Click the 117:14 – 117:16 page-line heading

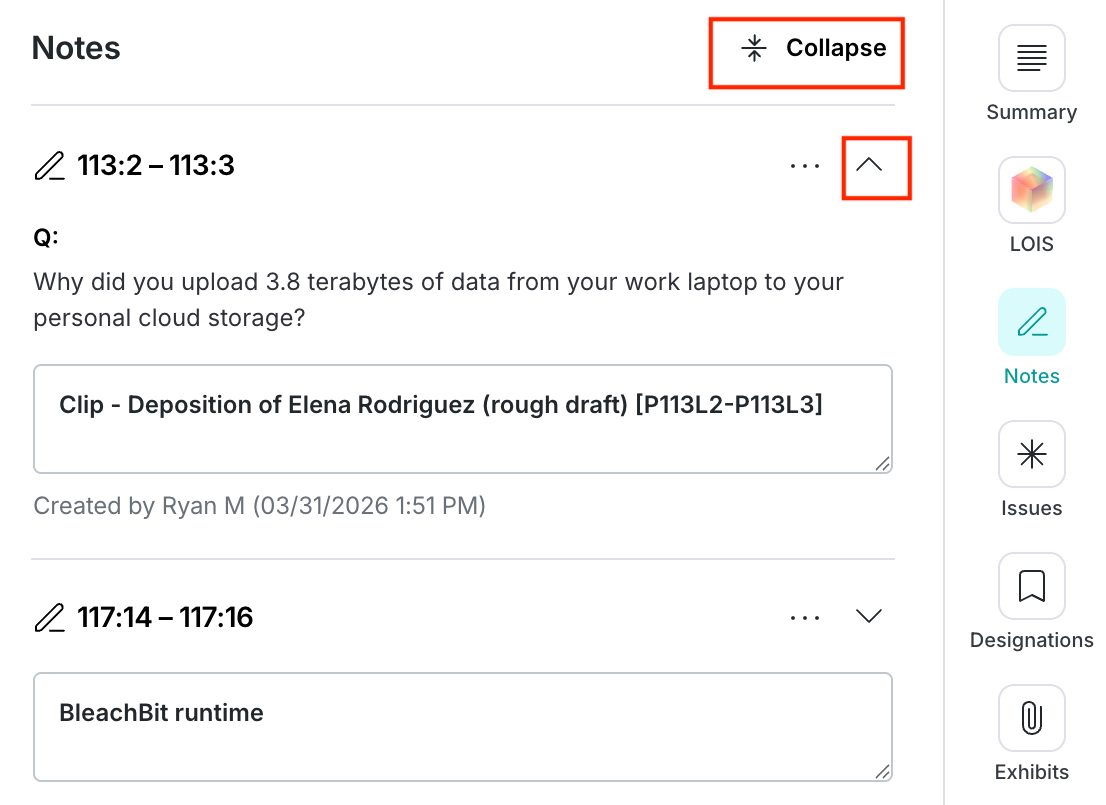tap(165, 617)
